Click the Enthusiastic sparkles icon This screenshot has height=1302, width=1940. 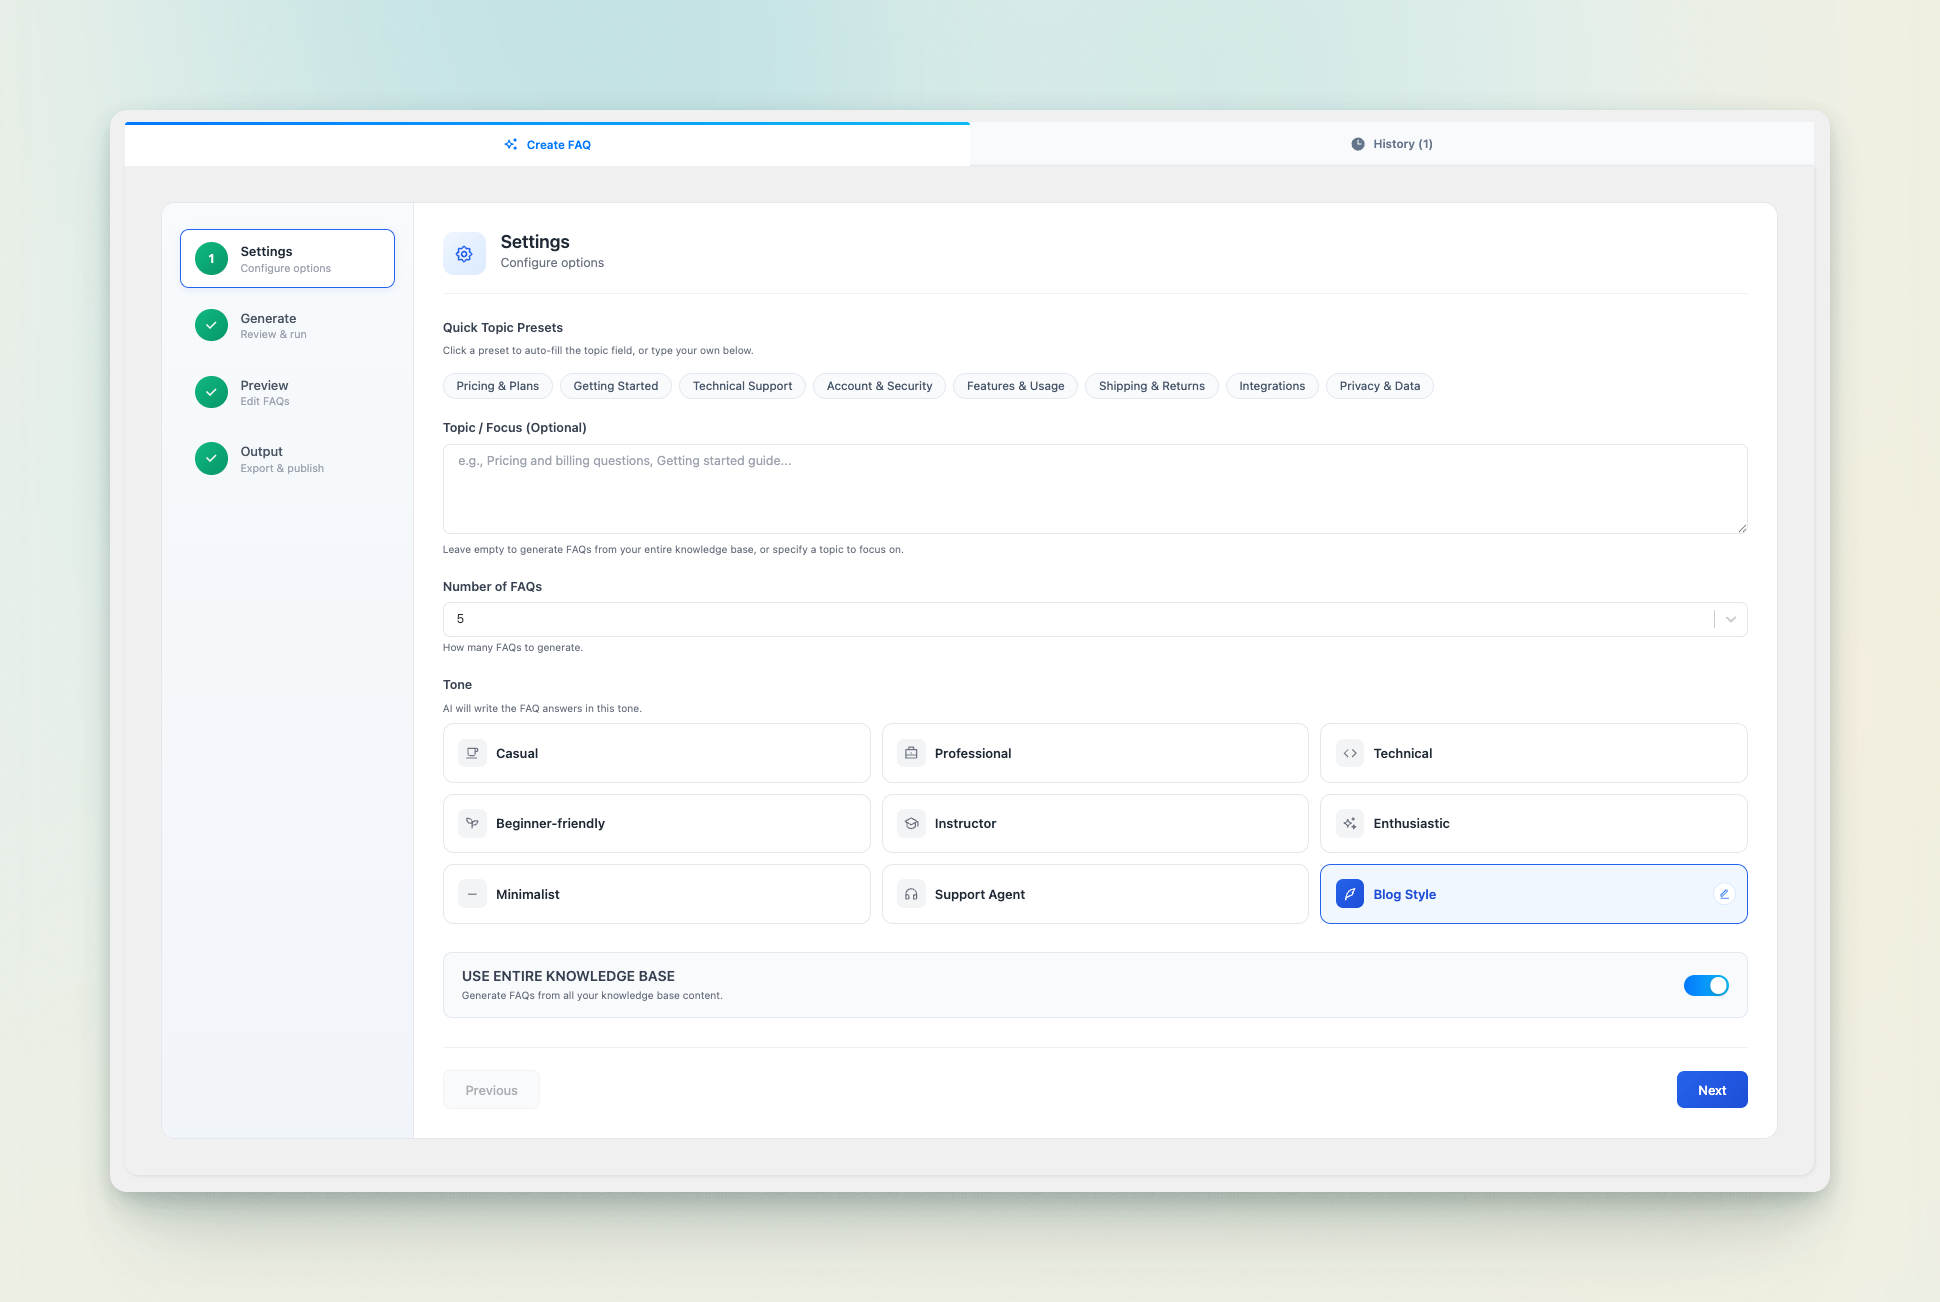pyautogui.click(x=1350, y=823)
